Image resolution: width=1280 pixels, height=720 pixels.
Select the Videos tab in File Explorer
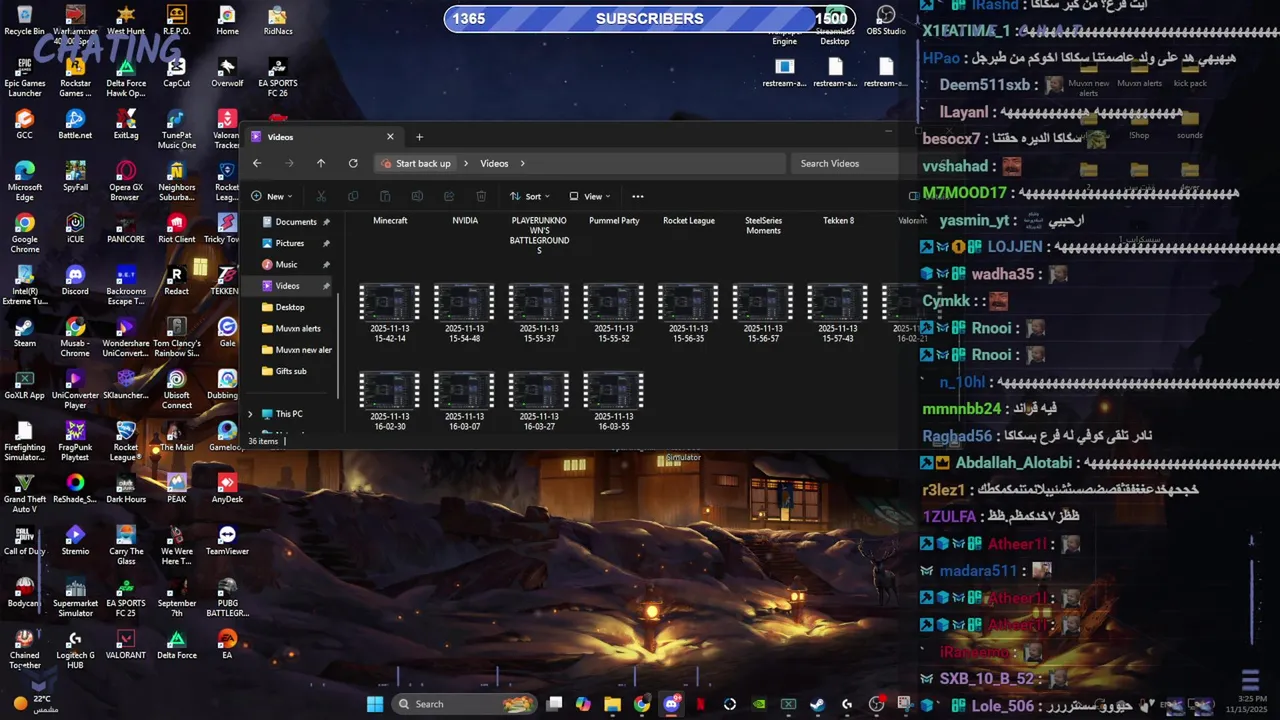[x=324, y=137]
